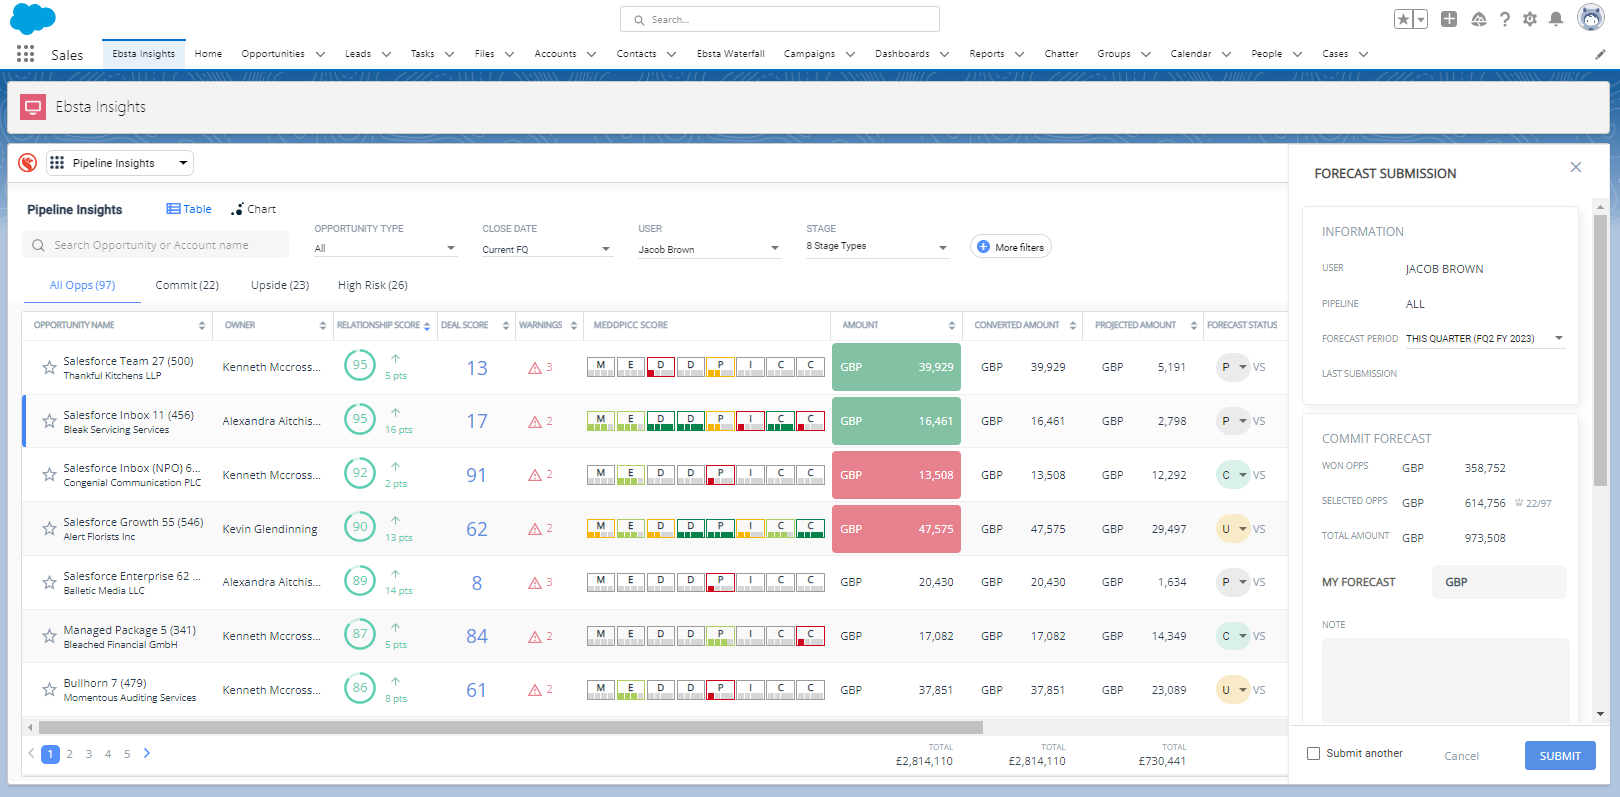Open the Dashboards nav menu item

(x=901, y=54)
